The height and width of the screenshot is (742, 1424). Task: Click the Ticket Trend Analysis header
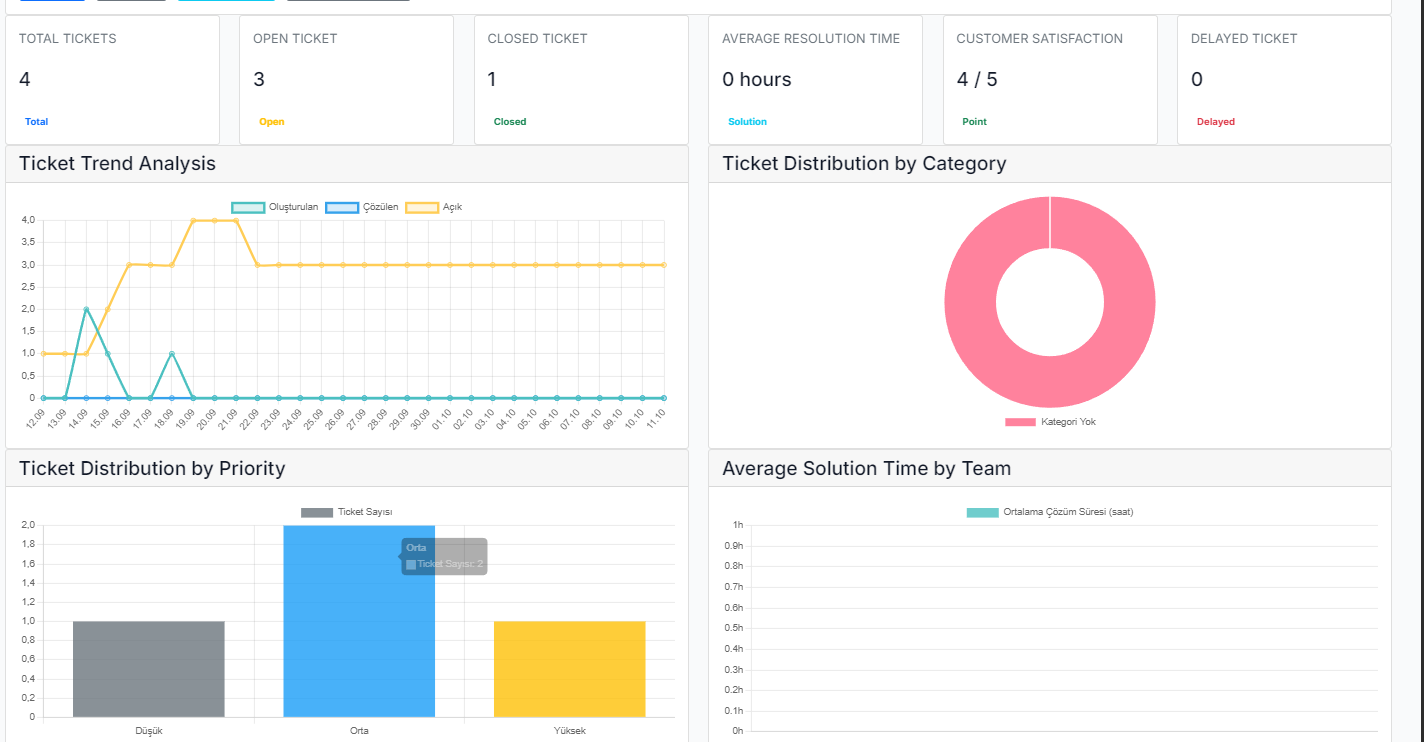coord(117,164)
